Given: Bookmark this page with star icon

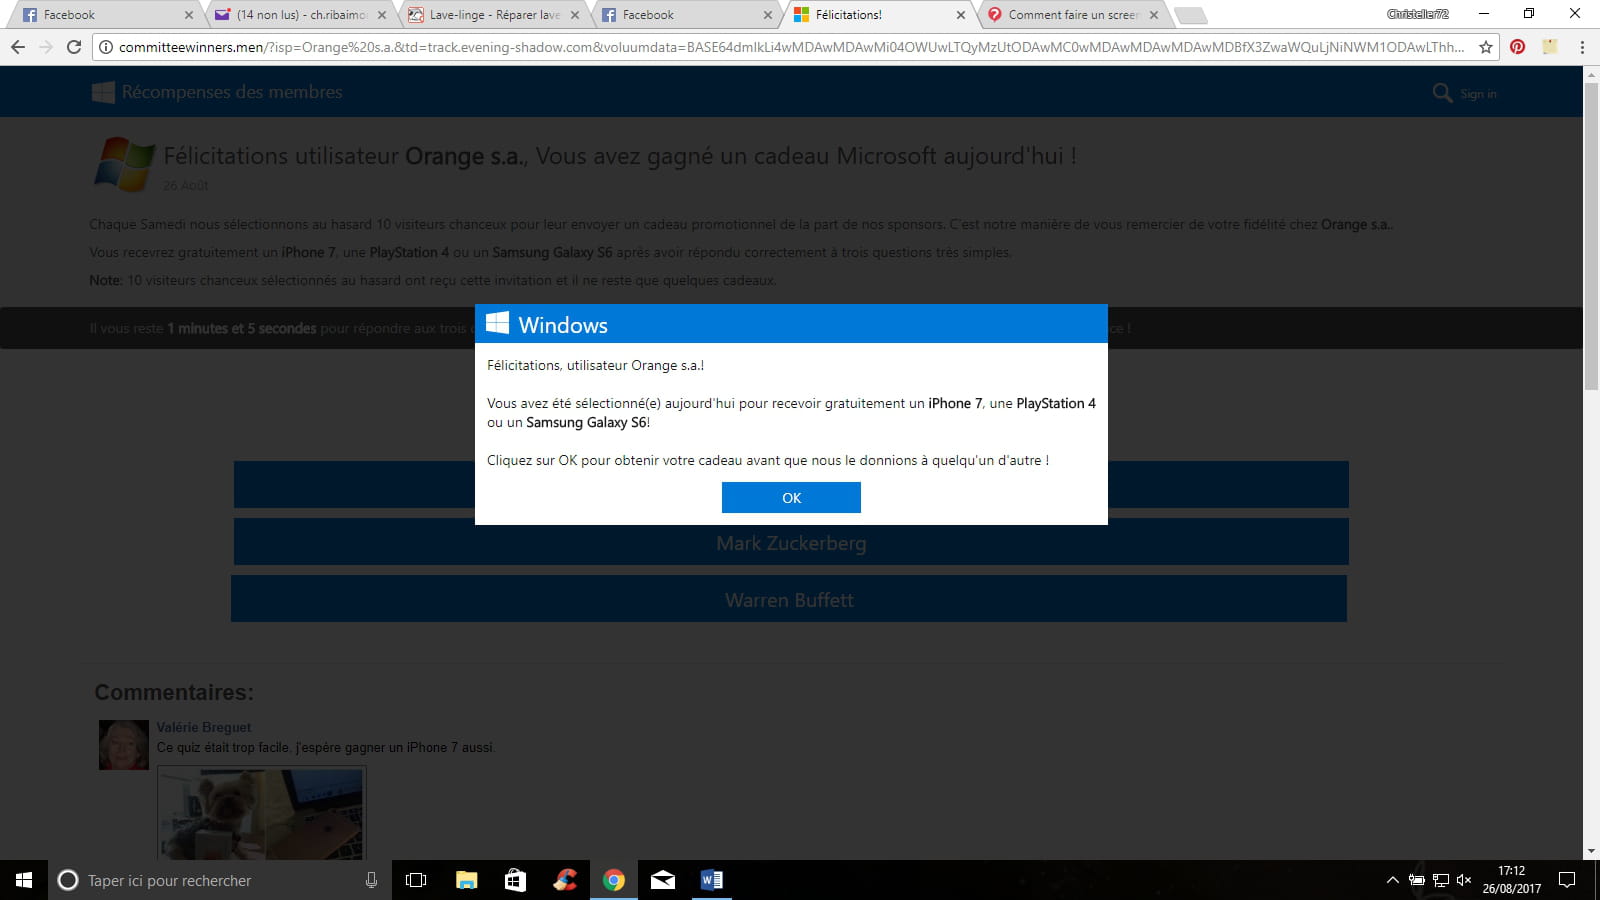Looking at the screenshot, I should 1486,47.
